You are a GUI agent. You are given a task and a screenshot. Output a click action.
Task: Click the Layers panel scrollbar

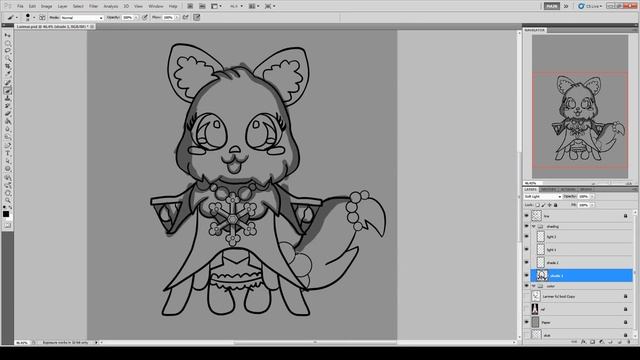tap(635, 273)
